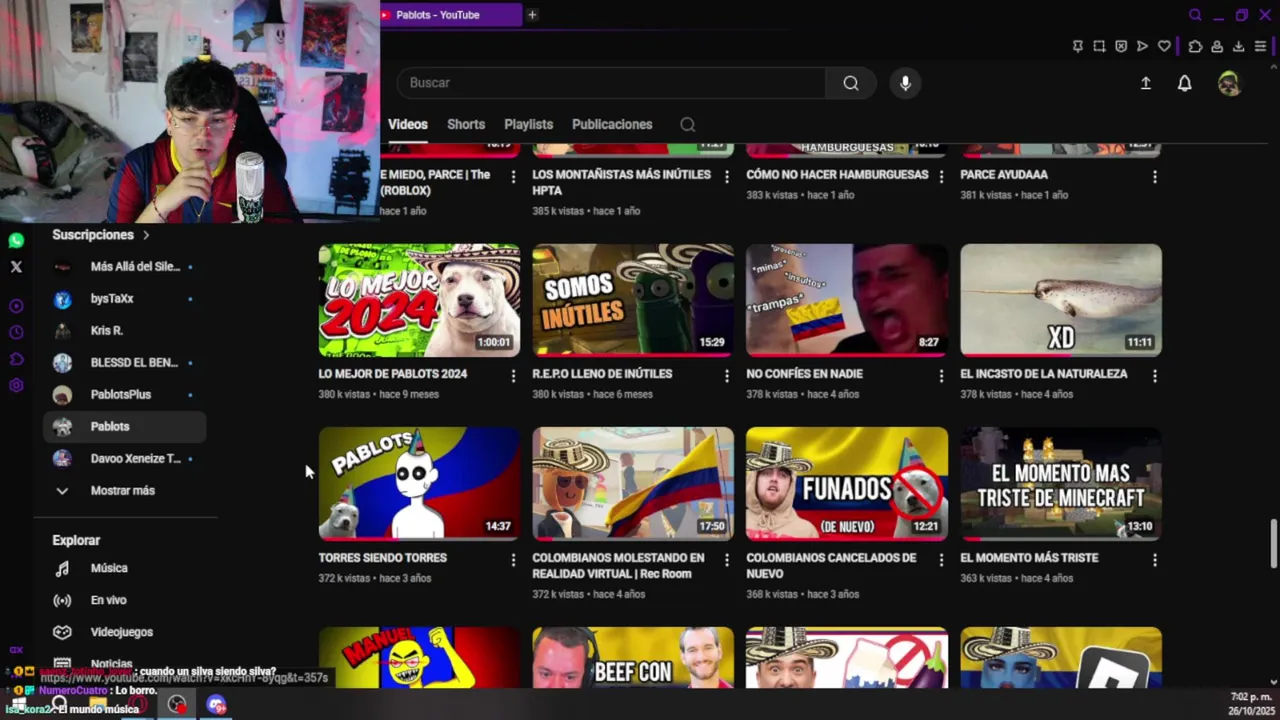Open EL MOMENTO MAS TRISTE DE MINECRAFT thumbnail
This screenshot has width=1280, height=720.
tap(1061, 484)
